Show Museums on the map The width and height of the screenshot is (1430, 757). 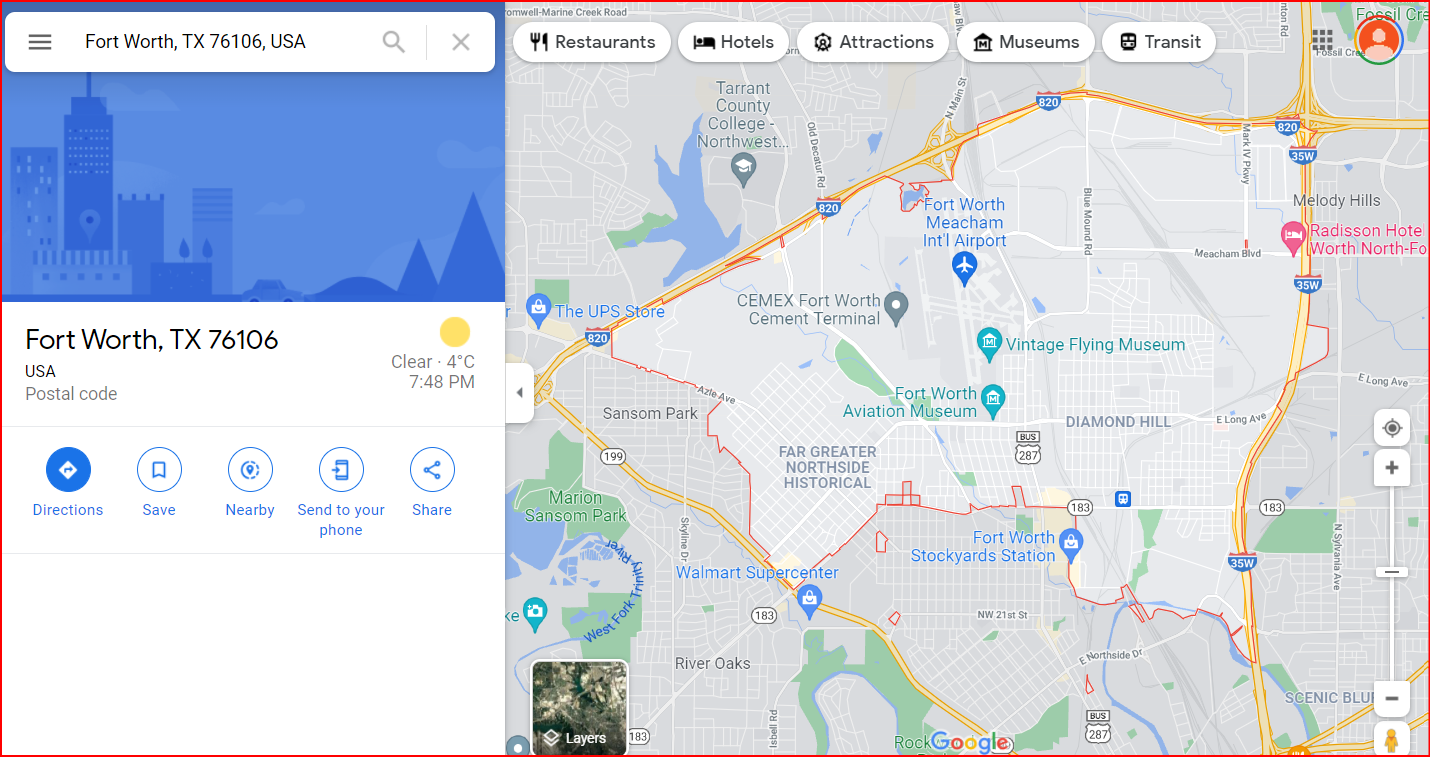point(1025,42)
